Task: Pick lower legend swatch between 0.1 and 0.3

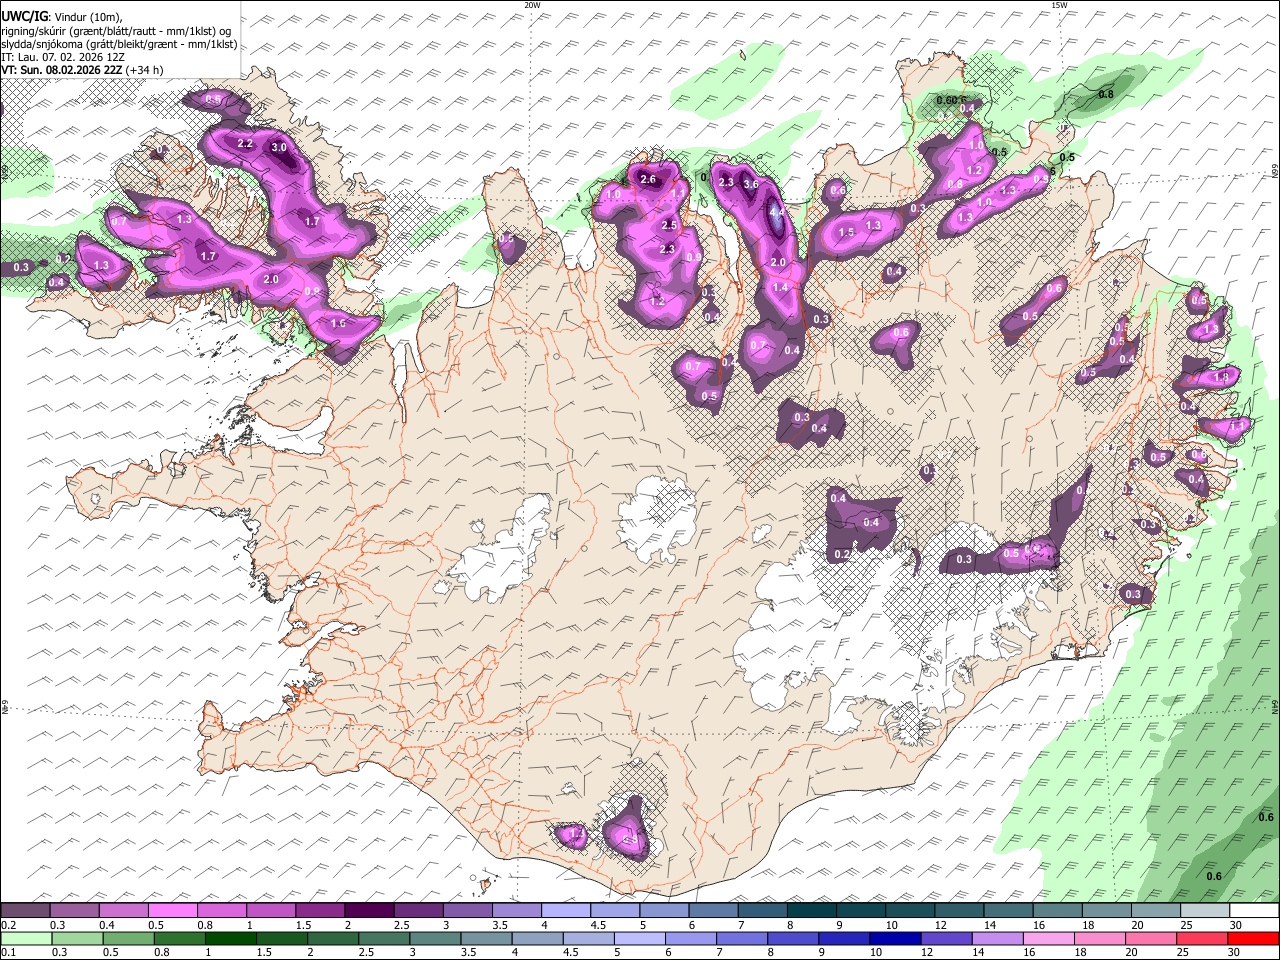Action: click(x=26, y=939)
